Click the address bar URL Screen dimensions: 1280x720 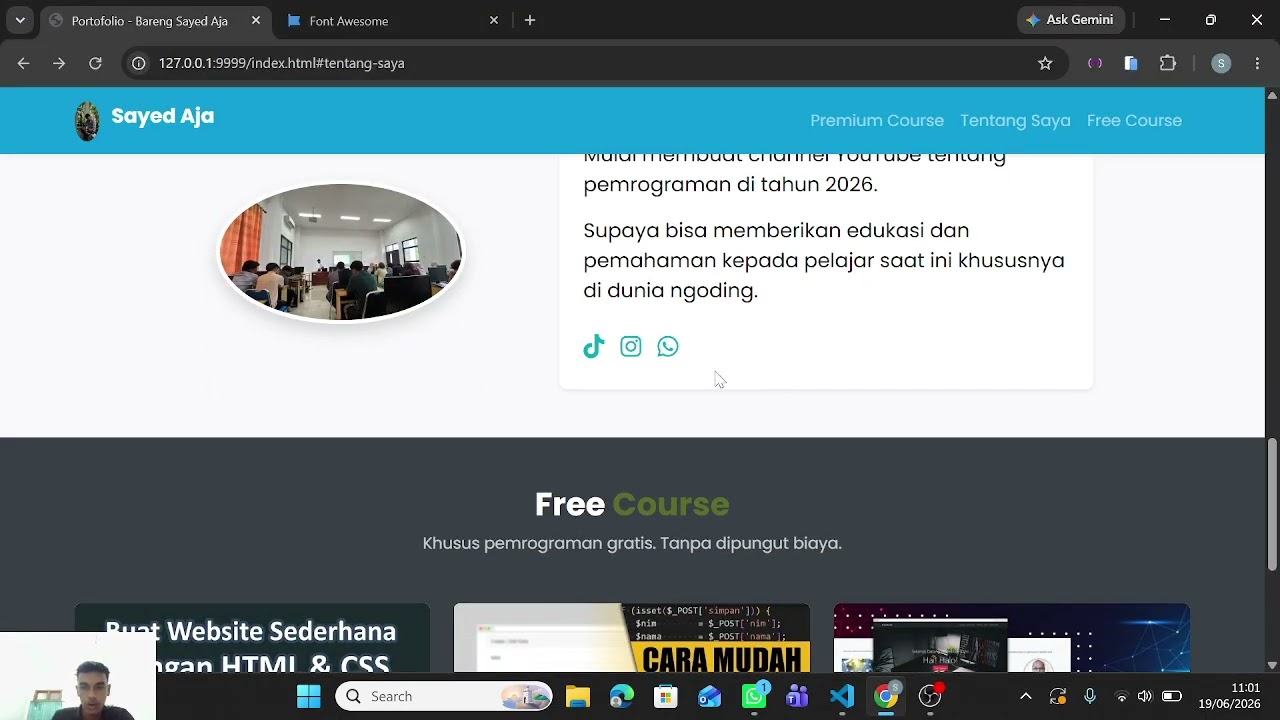281,63
